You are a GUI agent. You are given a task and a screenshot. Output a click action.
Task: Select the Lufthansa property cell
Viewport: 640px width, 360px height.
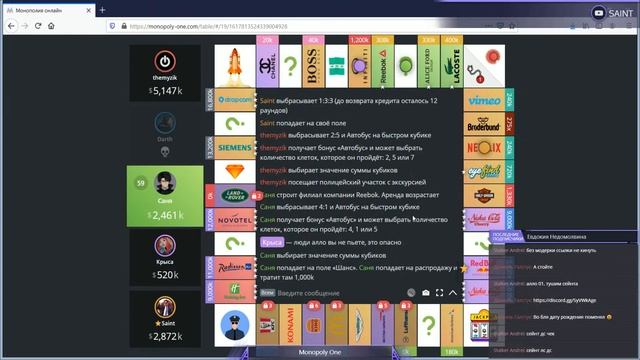[x=406, y=325]
